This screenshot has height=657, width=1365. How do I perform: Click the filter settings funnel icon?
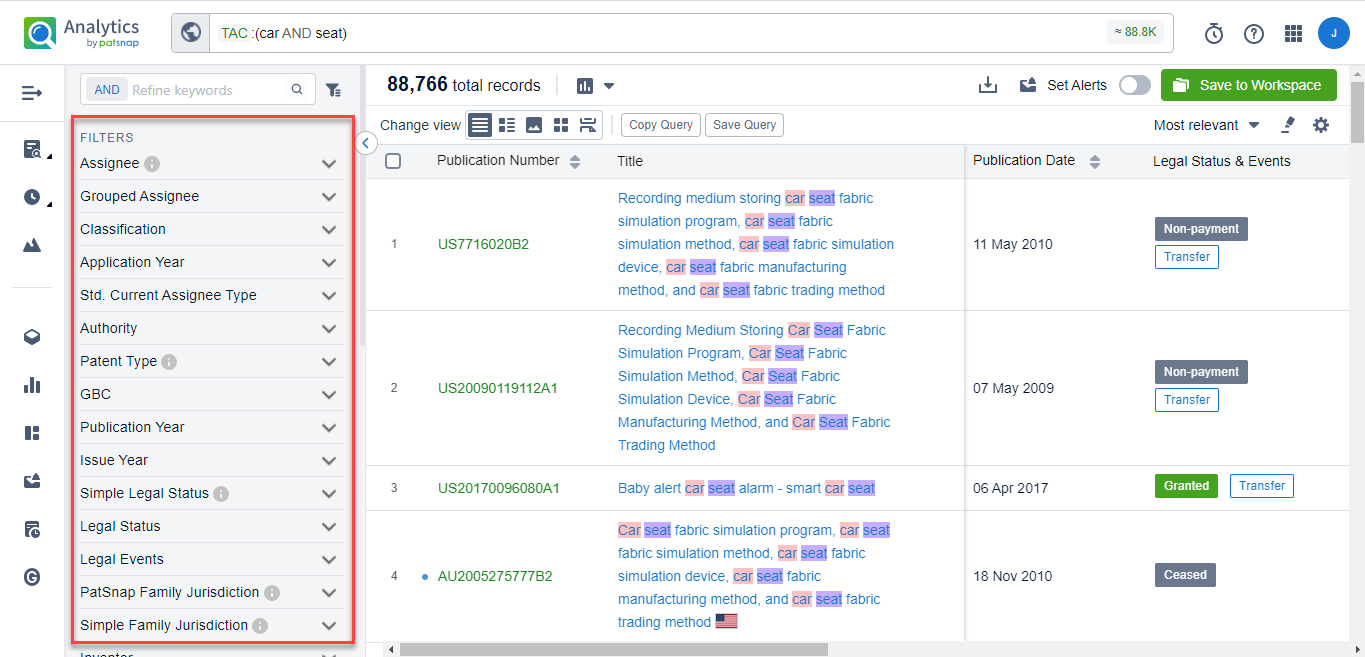coord(334,90)
